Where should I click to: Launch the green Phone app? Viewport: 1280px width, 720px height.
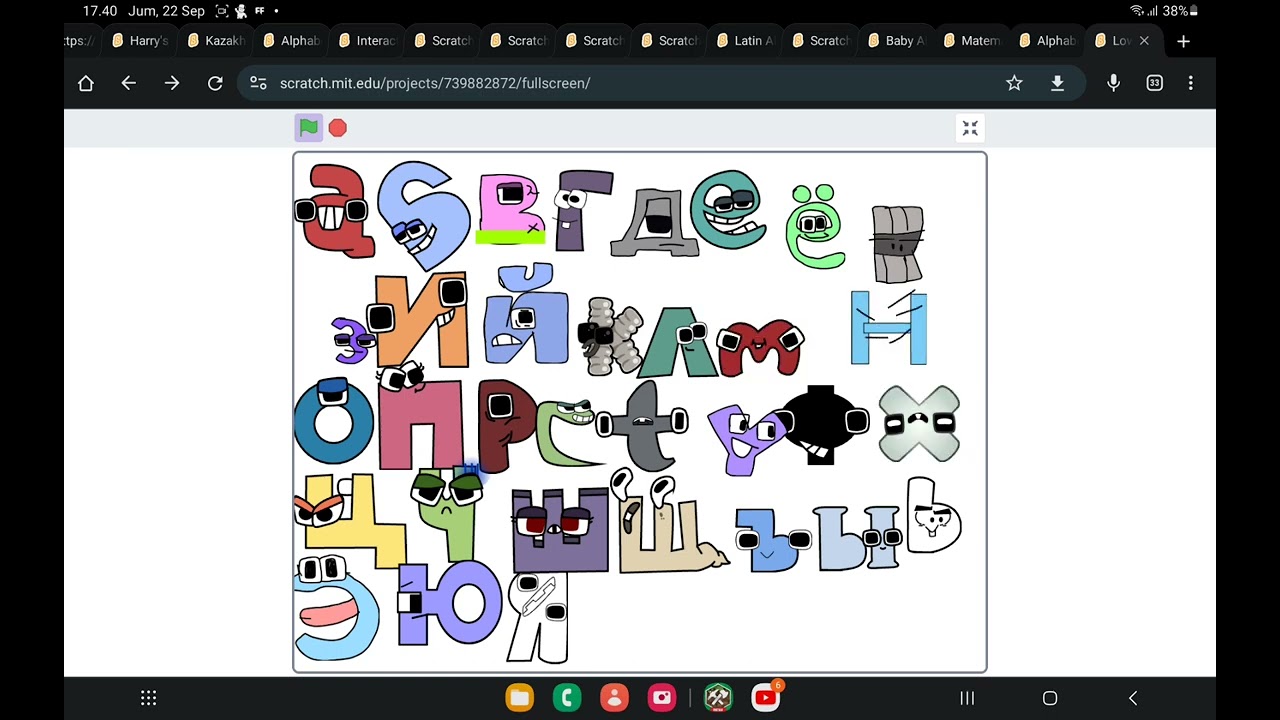point(567,698)
